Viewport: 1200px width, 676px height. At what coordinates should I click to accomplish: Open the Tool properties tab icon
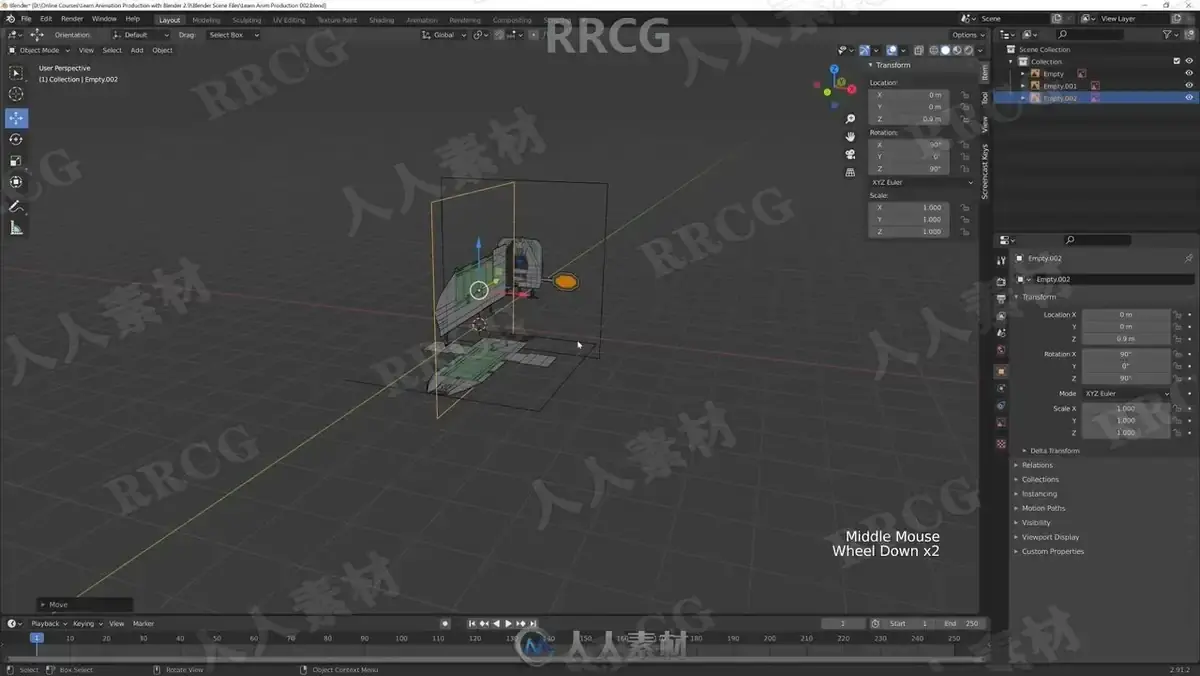pos(1001,261)
